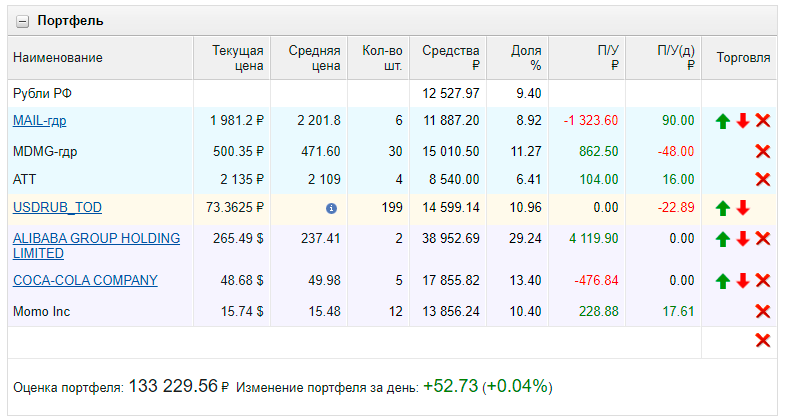
Task: Click MDMG-гдр quantity 30
Action: coord(396,151)
